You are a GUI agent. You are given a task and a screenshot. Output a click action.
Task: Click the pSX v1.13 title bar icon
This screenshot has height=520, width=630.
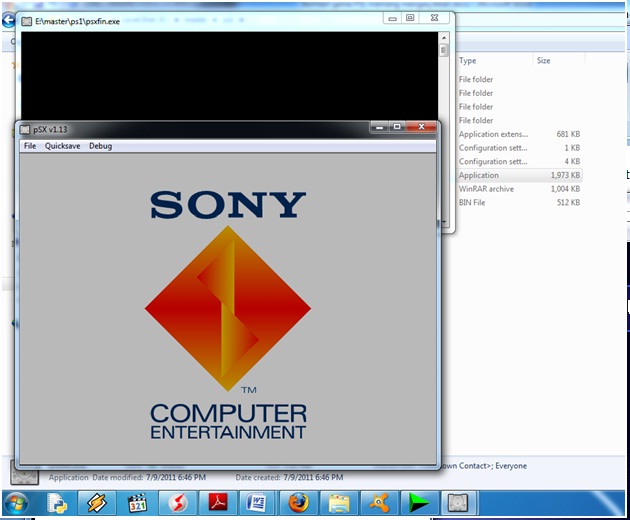pos(25,129)
